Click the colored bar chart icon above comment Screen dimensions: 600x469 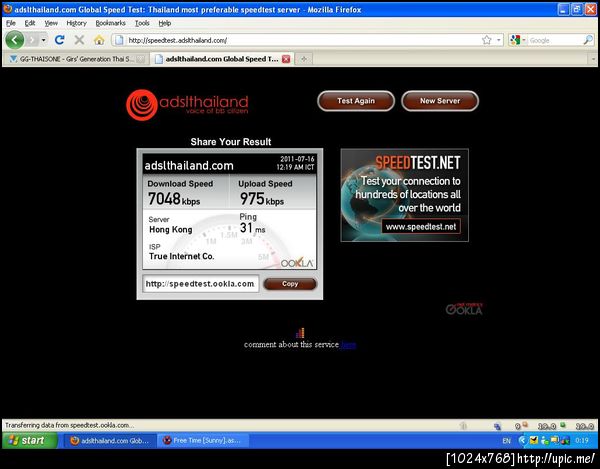pyautogui.click(x=300, y=333)
